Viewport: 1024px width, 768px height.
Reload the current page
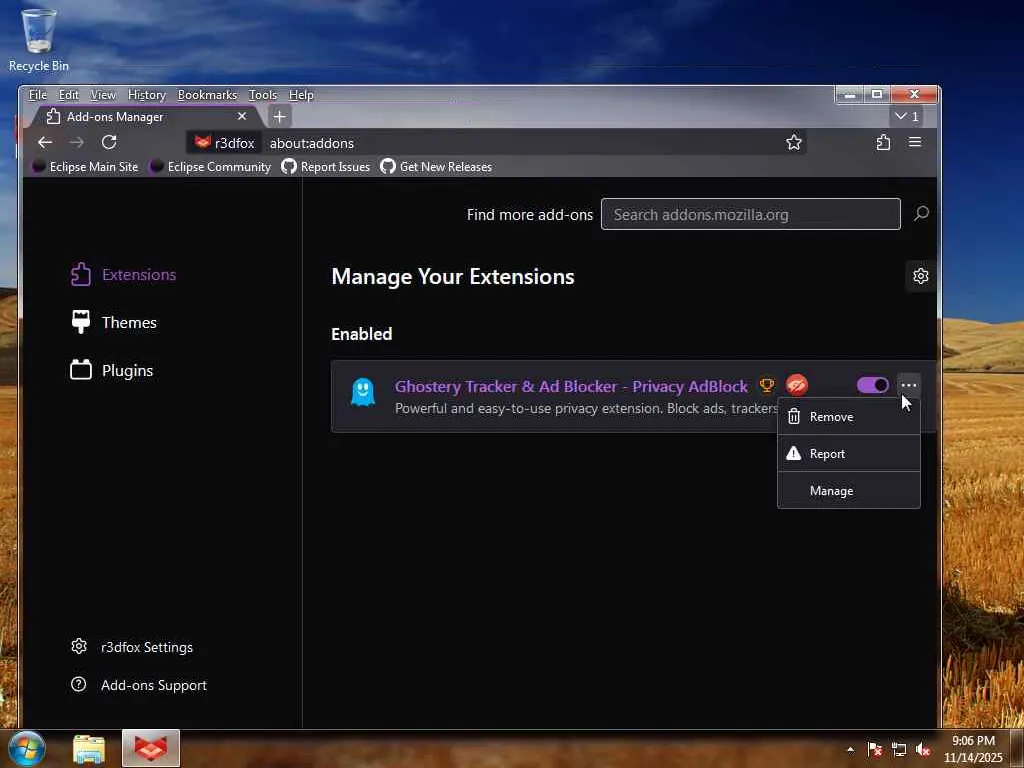click(x=109, y=142)
